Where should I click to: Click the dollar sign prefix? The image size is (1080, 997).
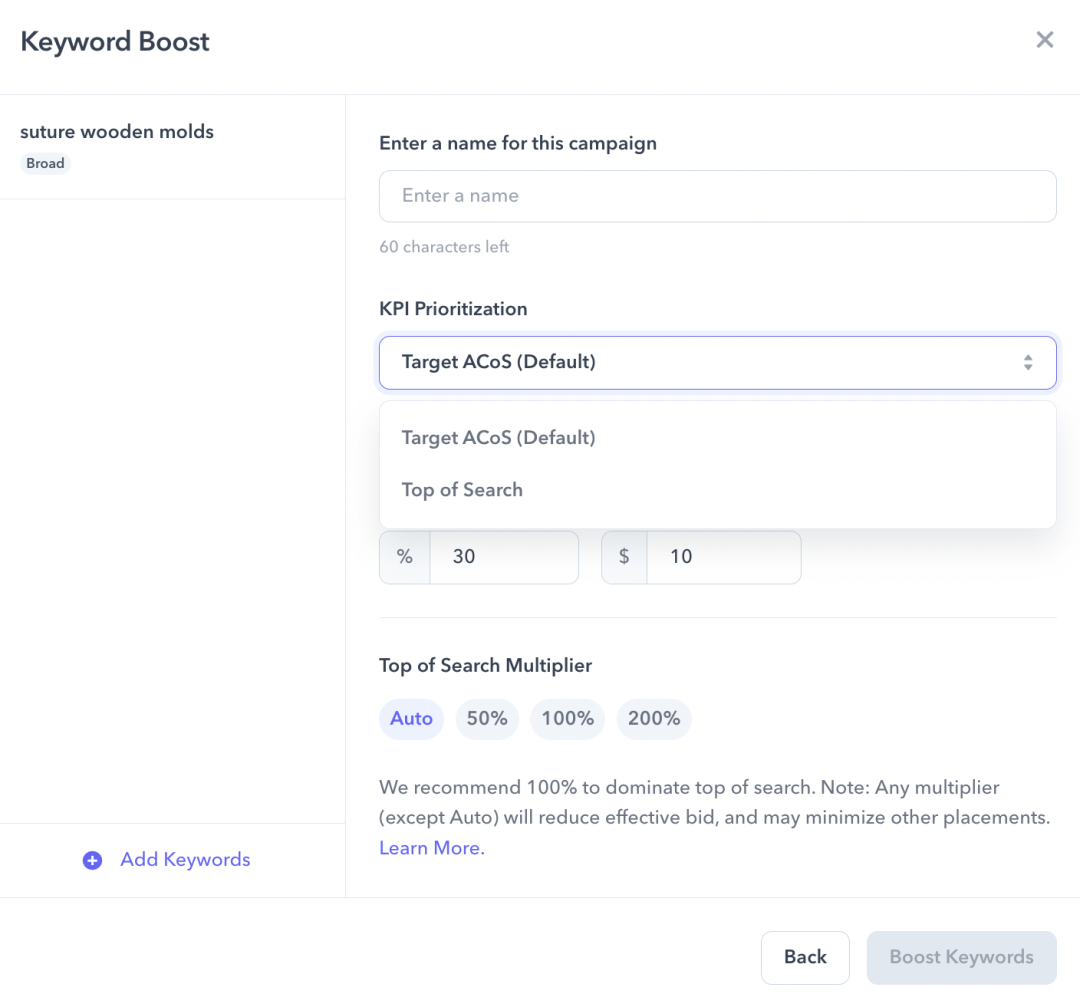coord(624,557)
